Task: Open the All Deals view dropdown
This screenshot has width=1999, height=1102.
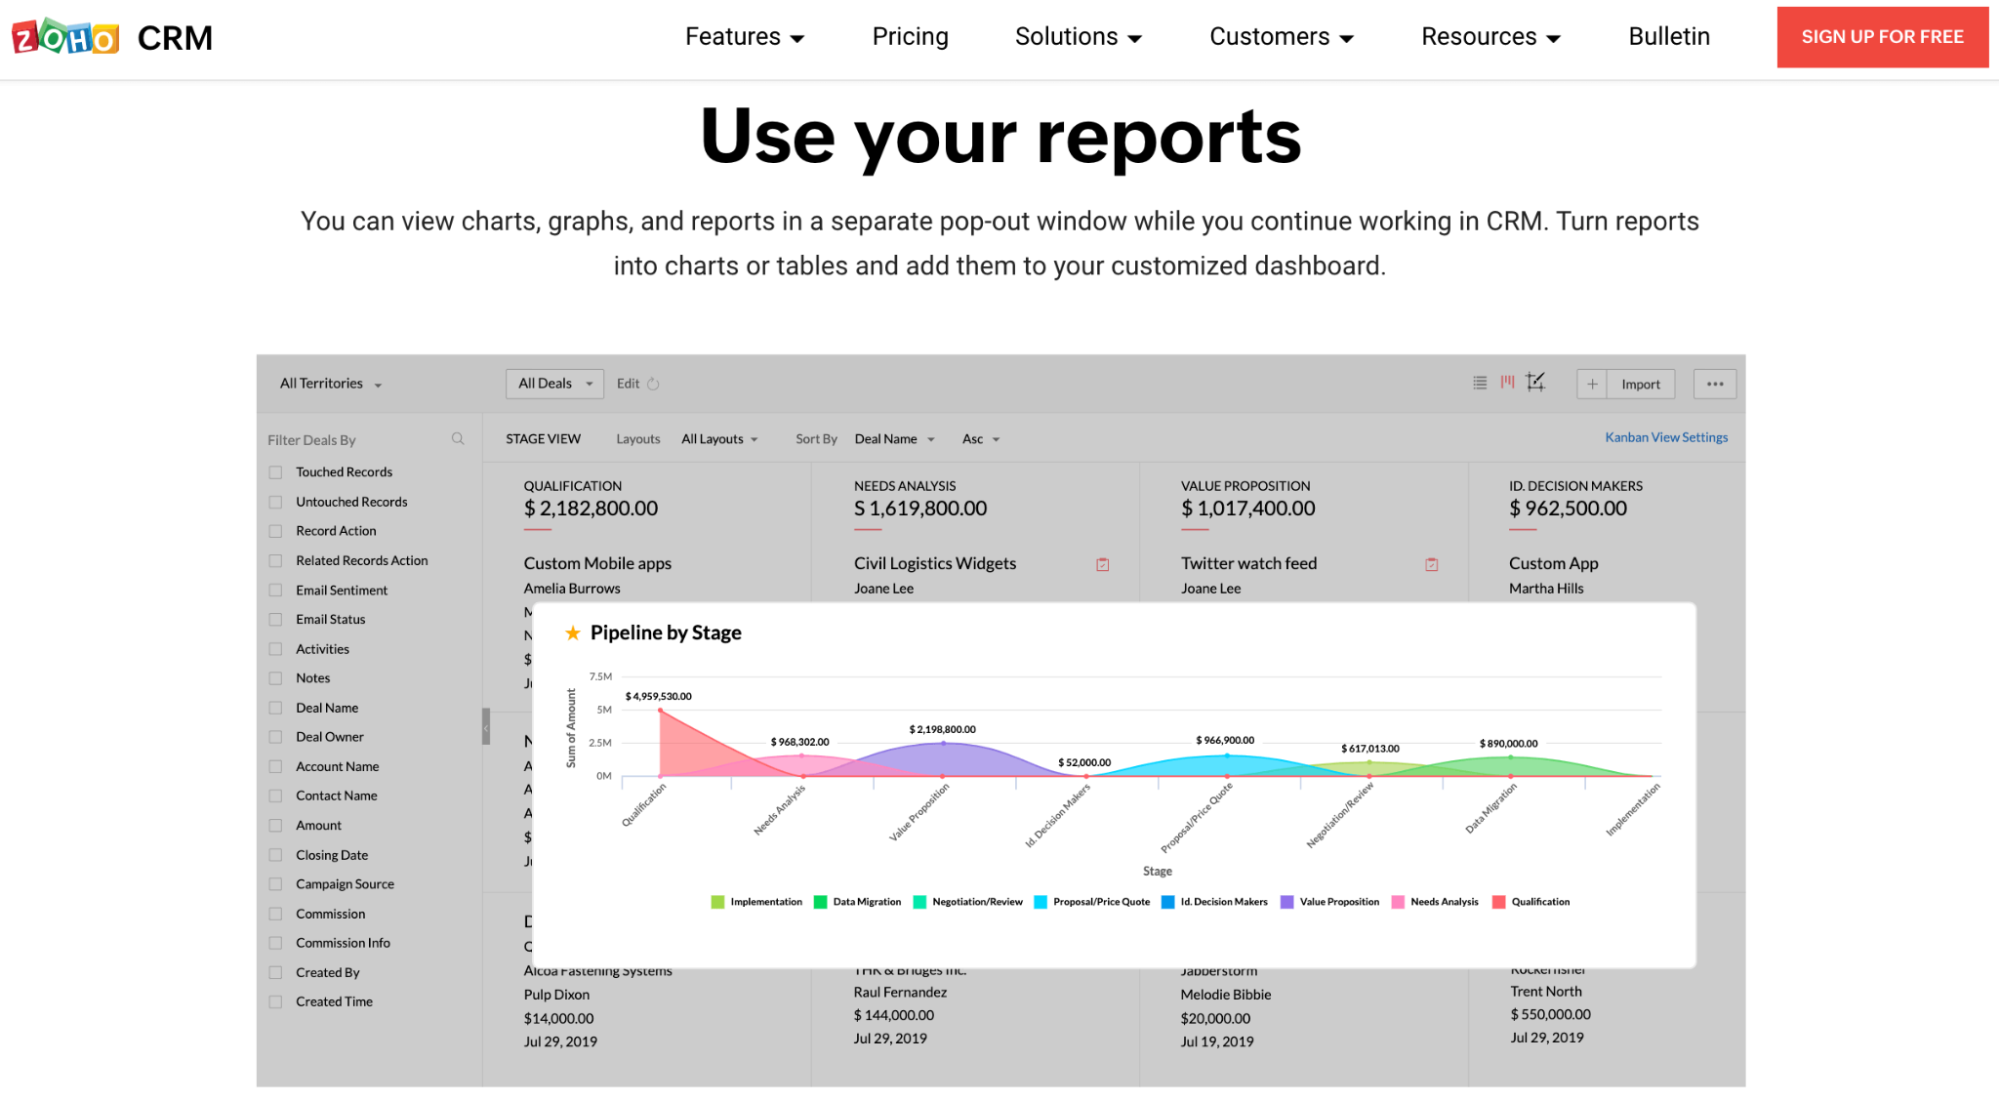Action: coord(554,384)
